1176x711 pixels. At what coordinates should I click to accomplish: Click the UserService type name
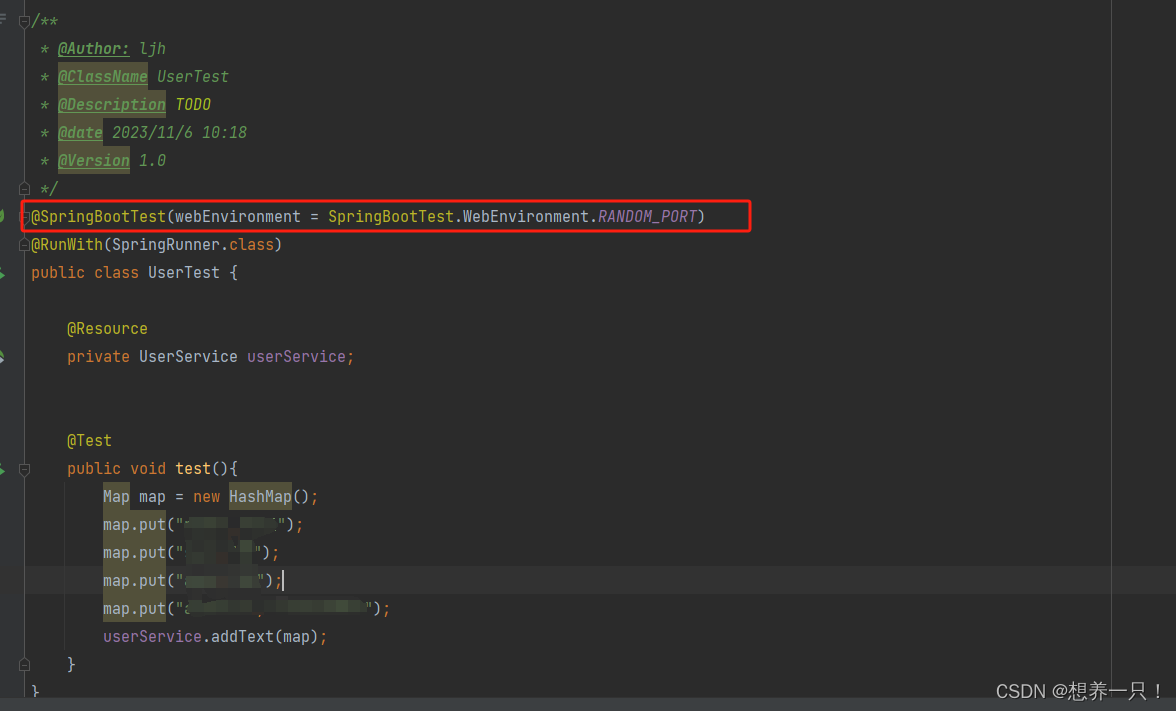[x=188, y=357]
